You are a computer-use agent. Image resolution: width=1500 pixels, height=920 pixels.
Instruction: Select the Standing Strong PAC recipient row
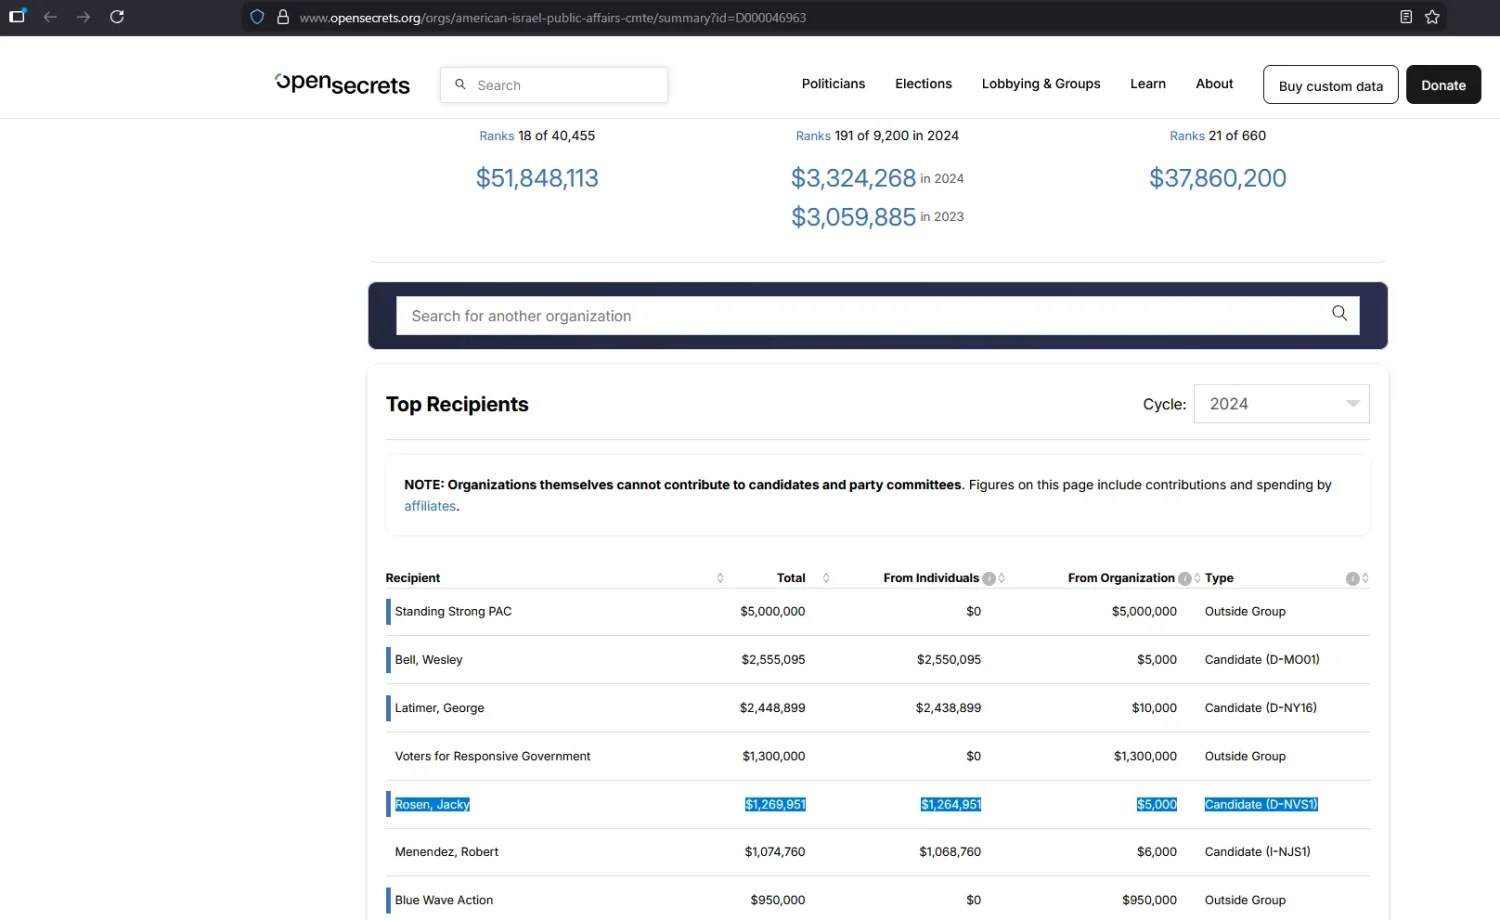878,612
